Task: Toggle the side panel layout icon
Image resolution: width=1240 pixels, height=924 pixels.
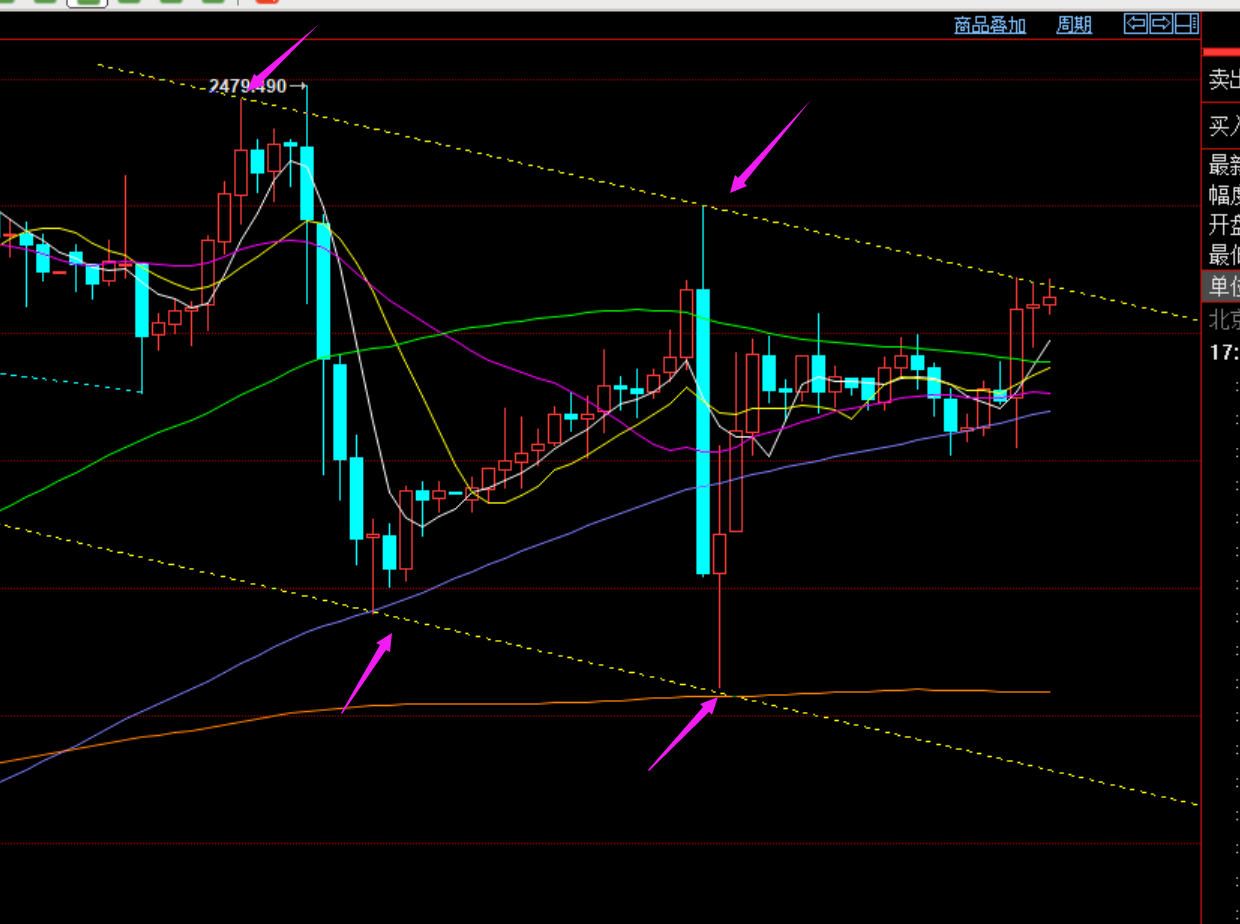Action: click(1187, 23)
